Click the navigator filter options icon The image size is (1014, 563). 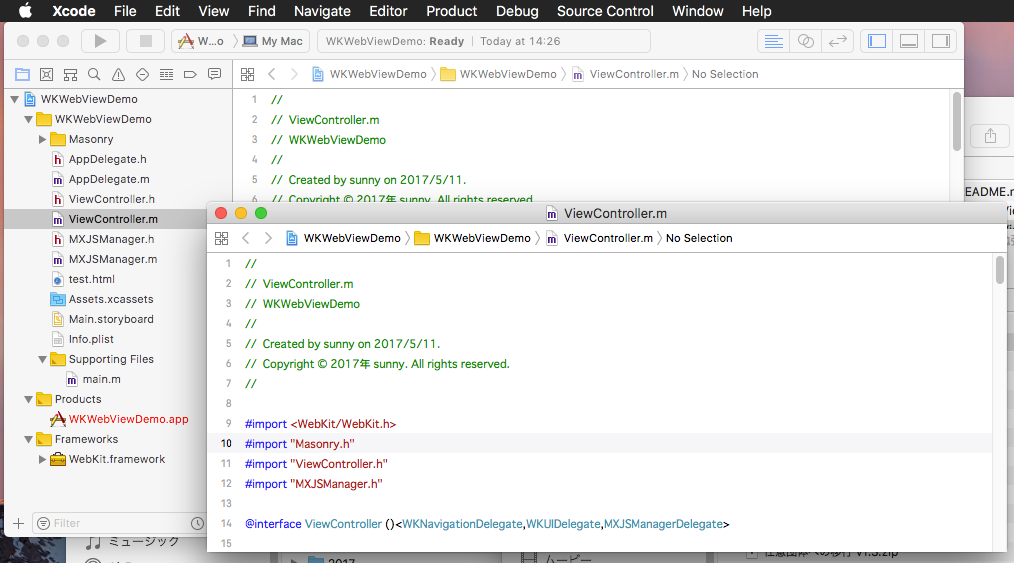point(43,524)
